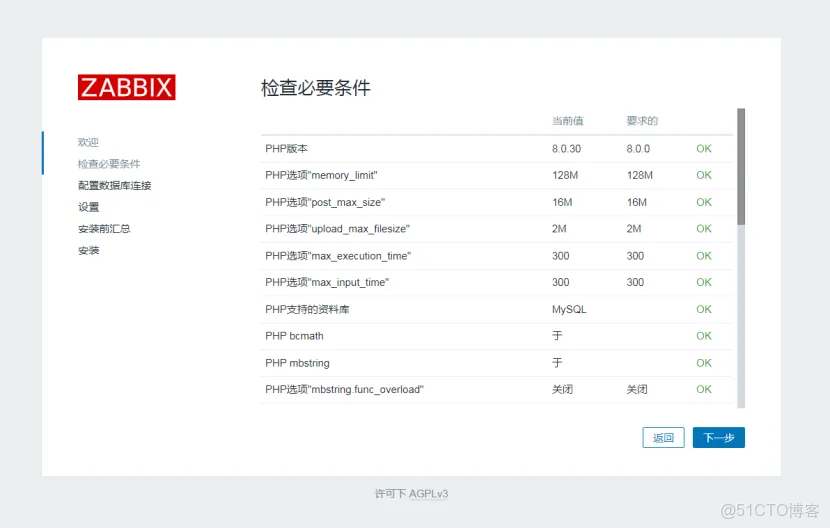This screenshot has height=529, width=830.
Task: Select the 配置数据库连接 sidebar step
Action: [x=115, y=185]
